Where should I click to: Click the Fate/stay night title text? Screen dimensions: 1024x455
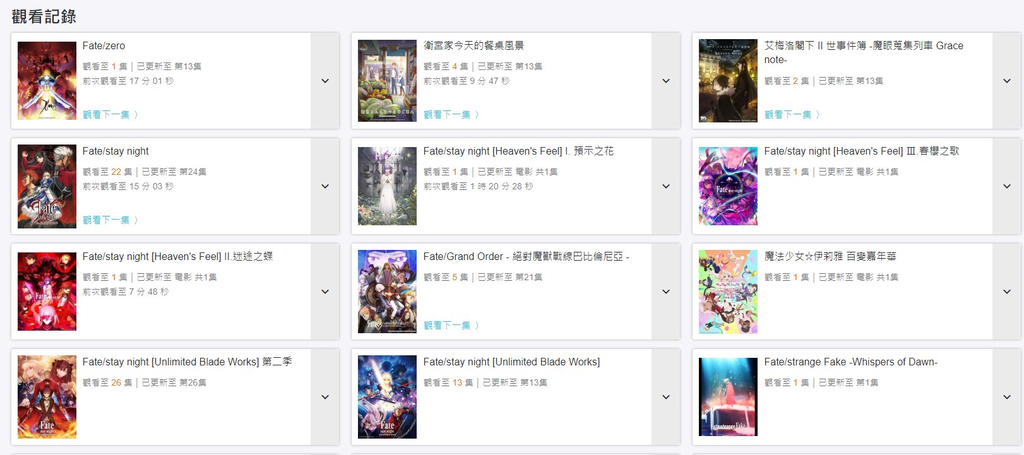click(x=116, y=151)
